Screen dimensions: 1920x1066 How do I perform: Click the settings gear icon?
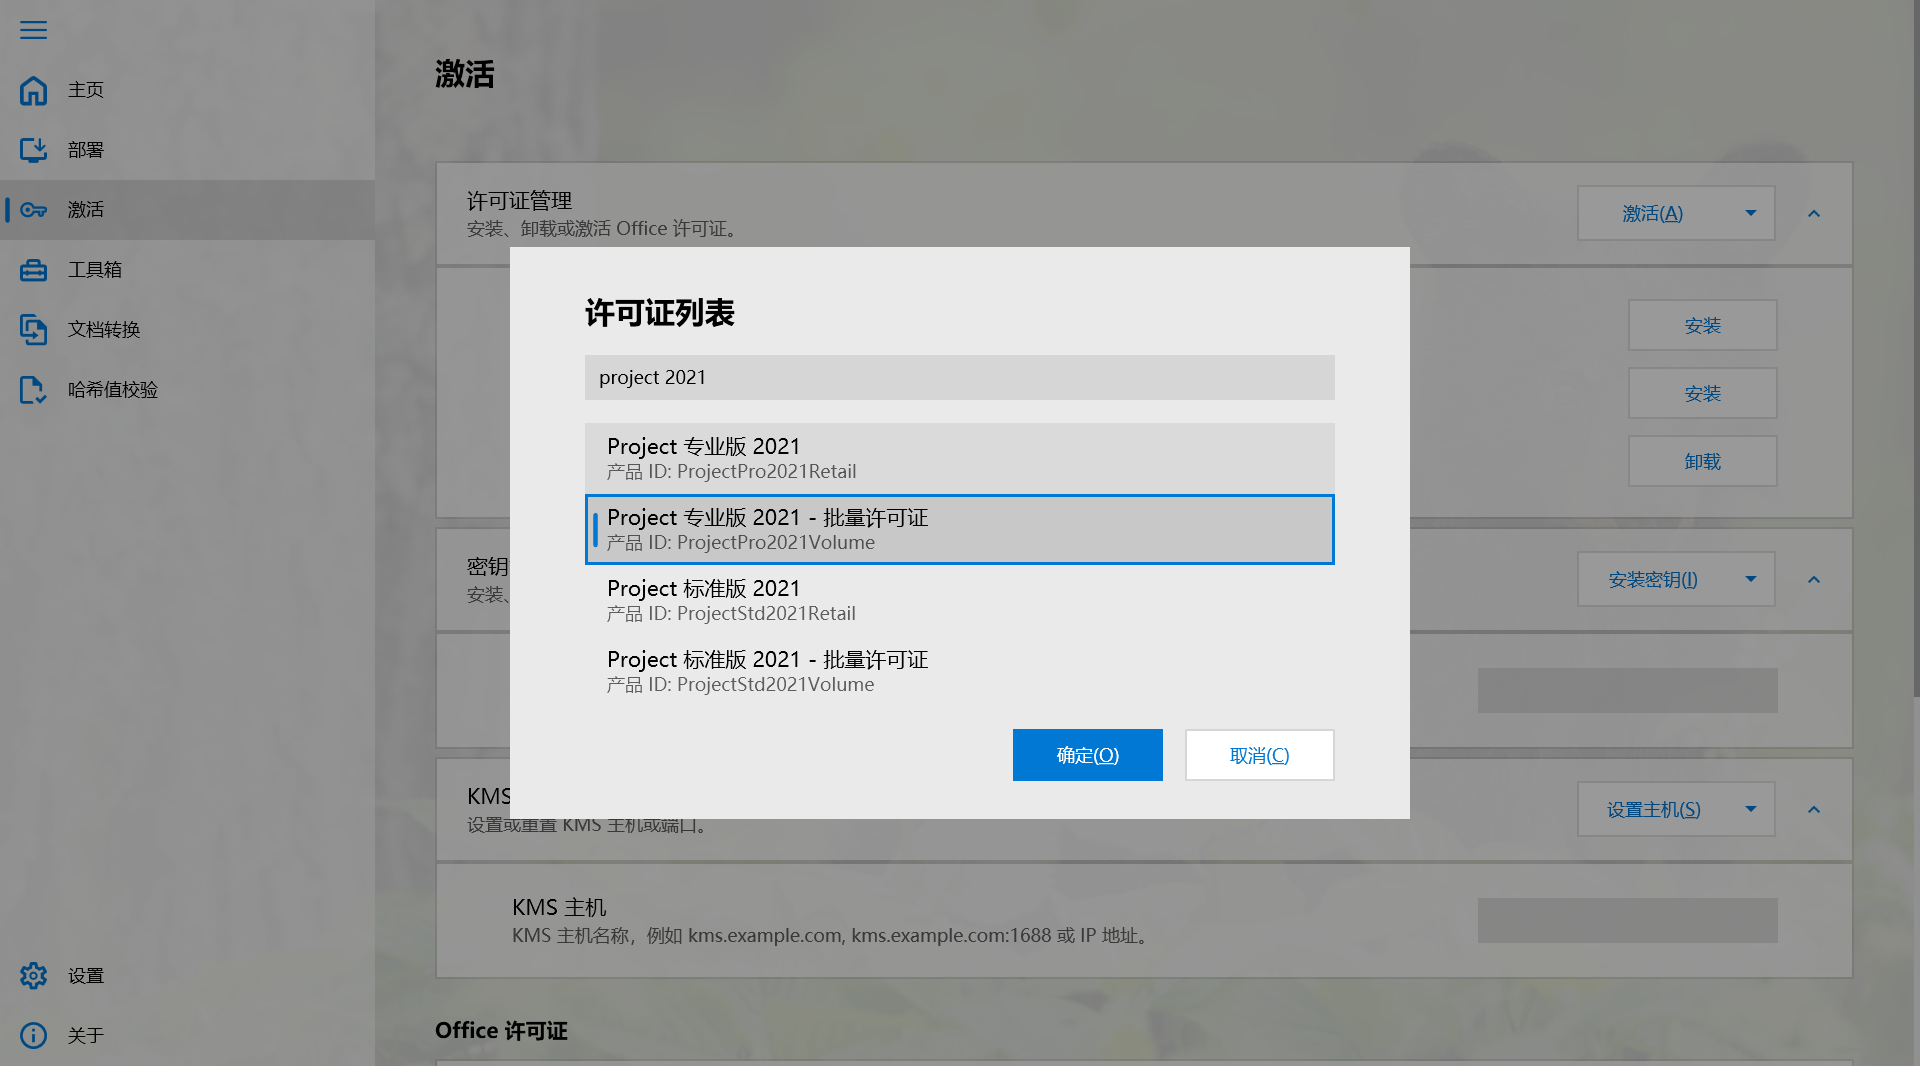33,976
